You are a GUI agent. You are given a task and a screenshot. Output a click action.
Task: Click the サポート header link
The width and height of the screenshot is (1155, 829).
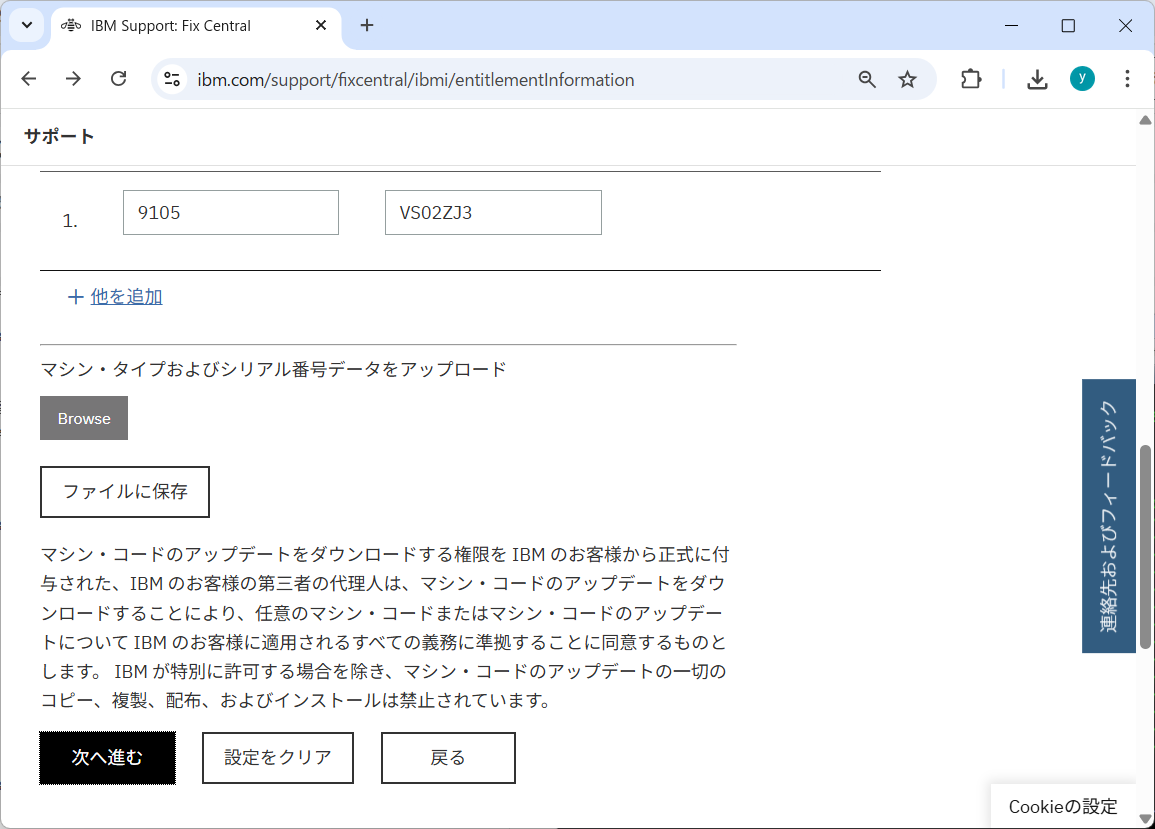(60, 136)
